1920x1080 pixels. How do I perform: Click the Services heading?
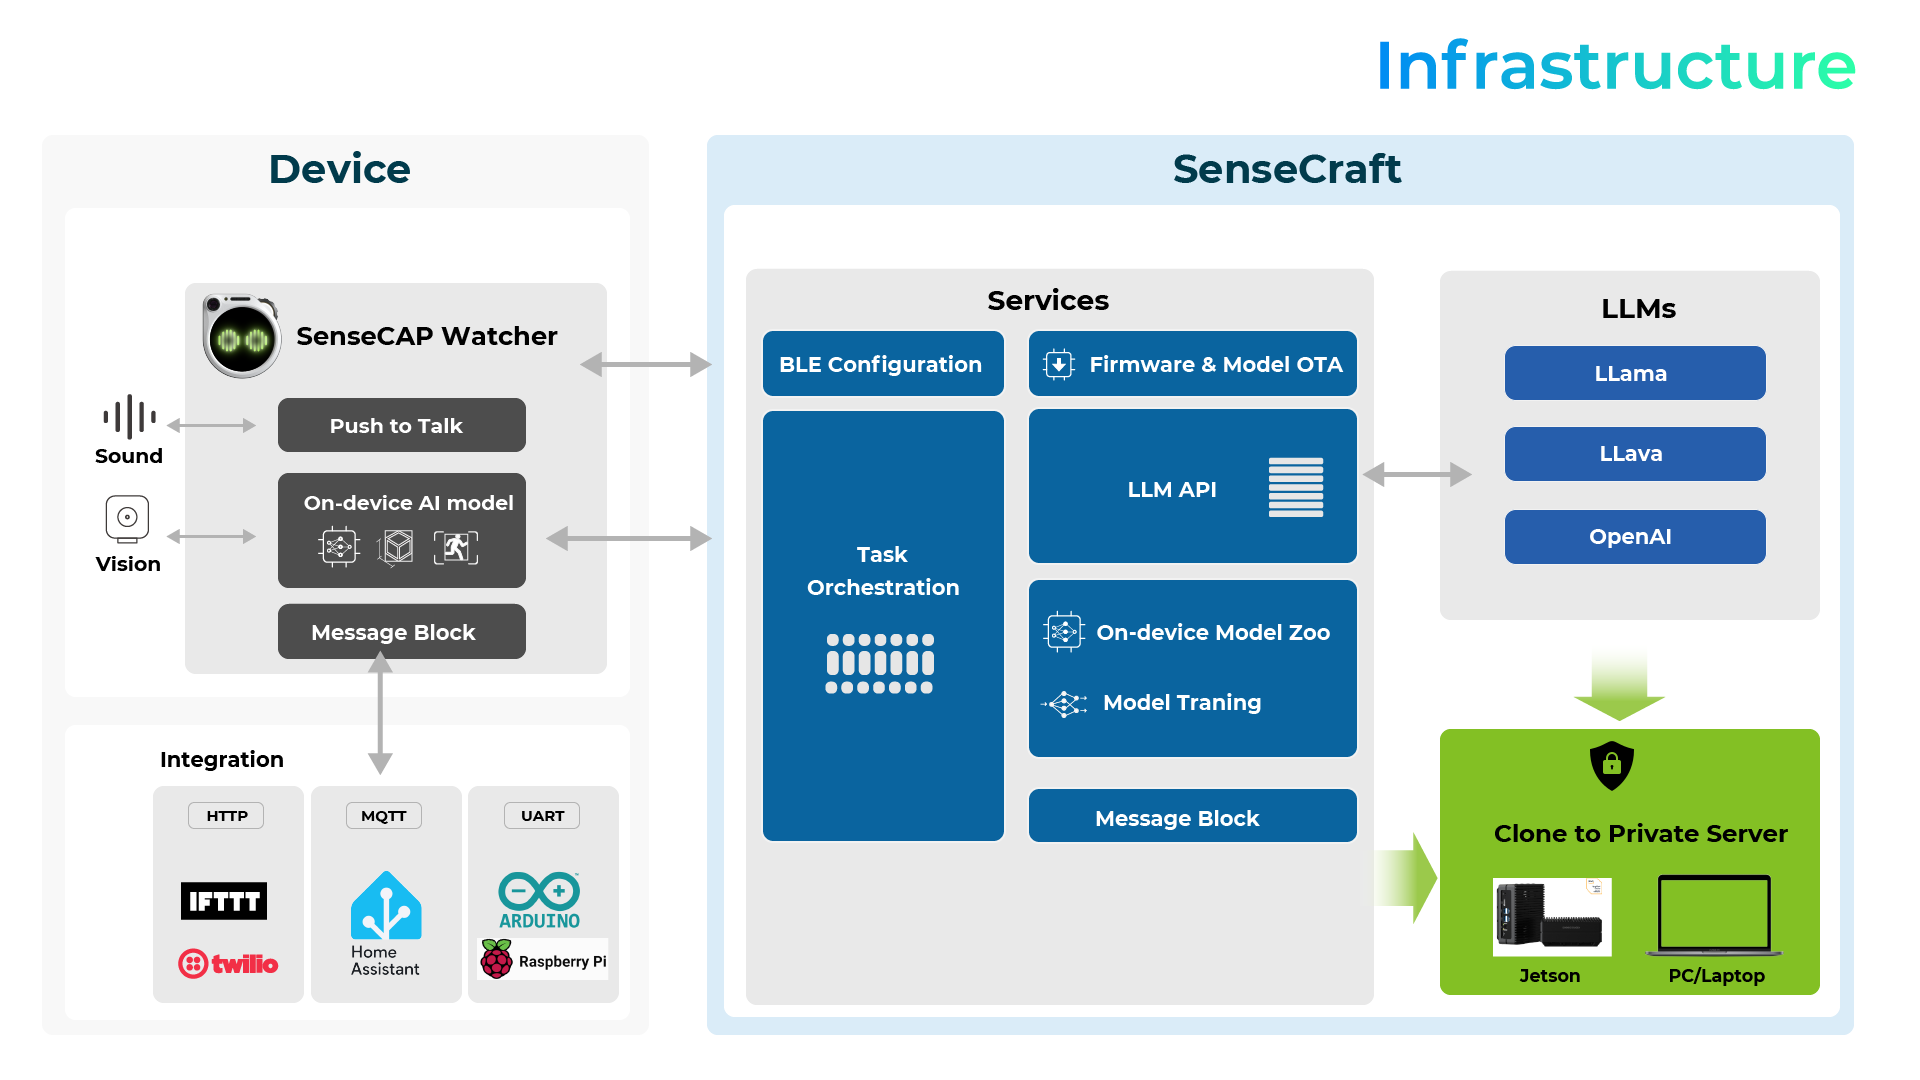pyautogui.click(x=1048, y=300)
